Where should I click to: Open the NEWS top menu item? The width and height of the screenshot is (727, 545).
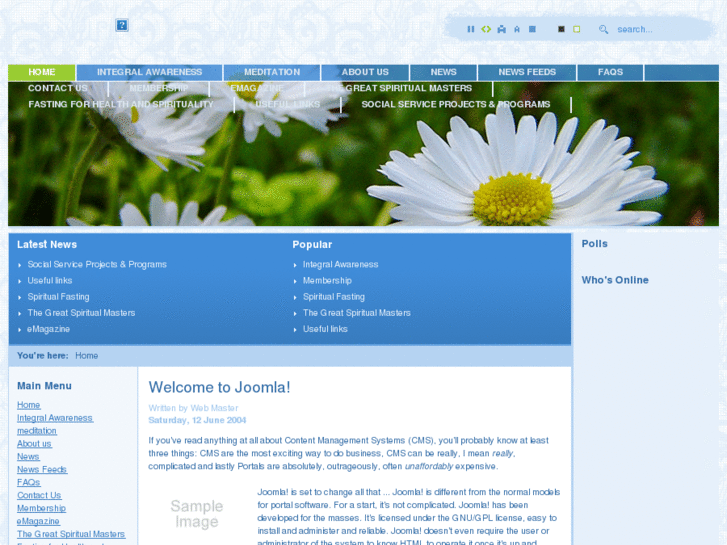pyautogui.click(x=443, y=72)
